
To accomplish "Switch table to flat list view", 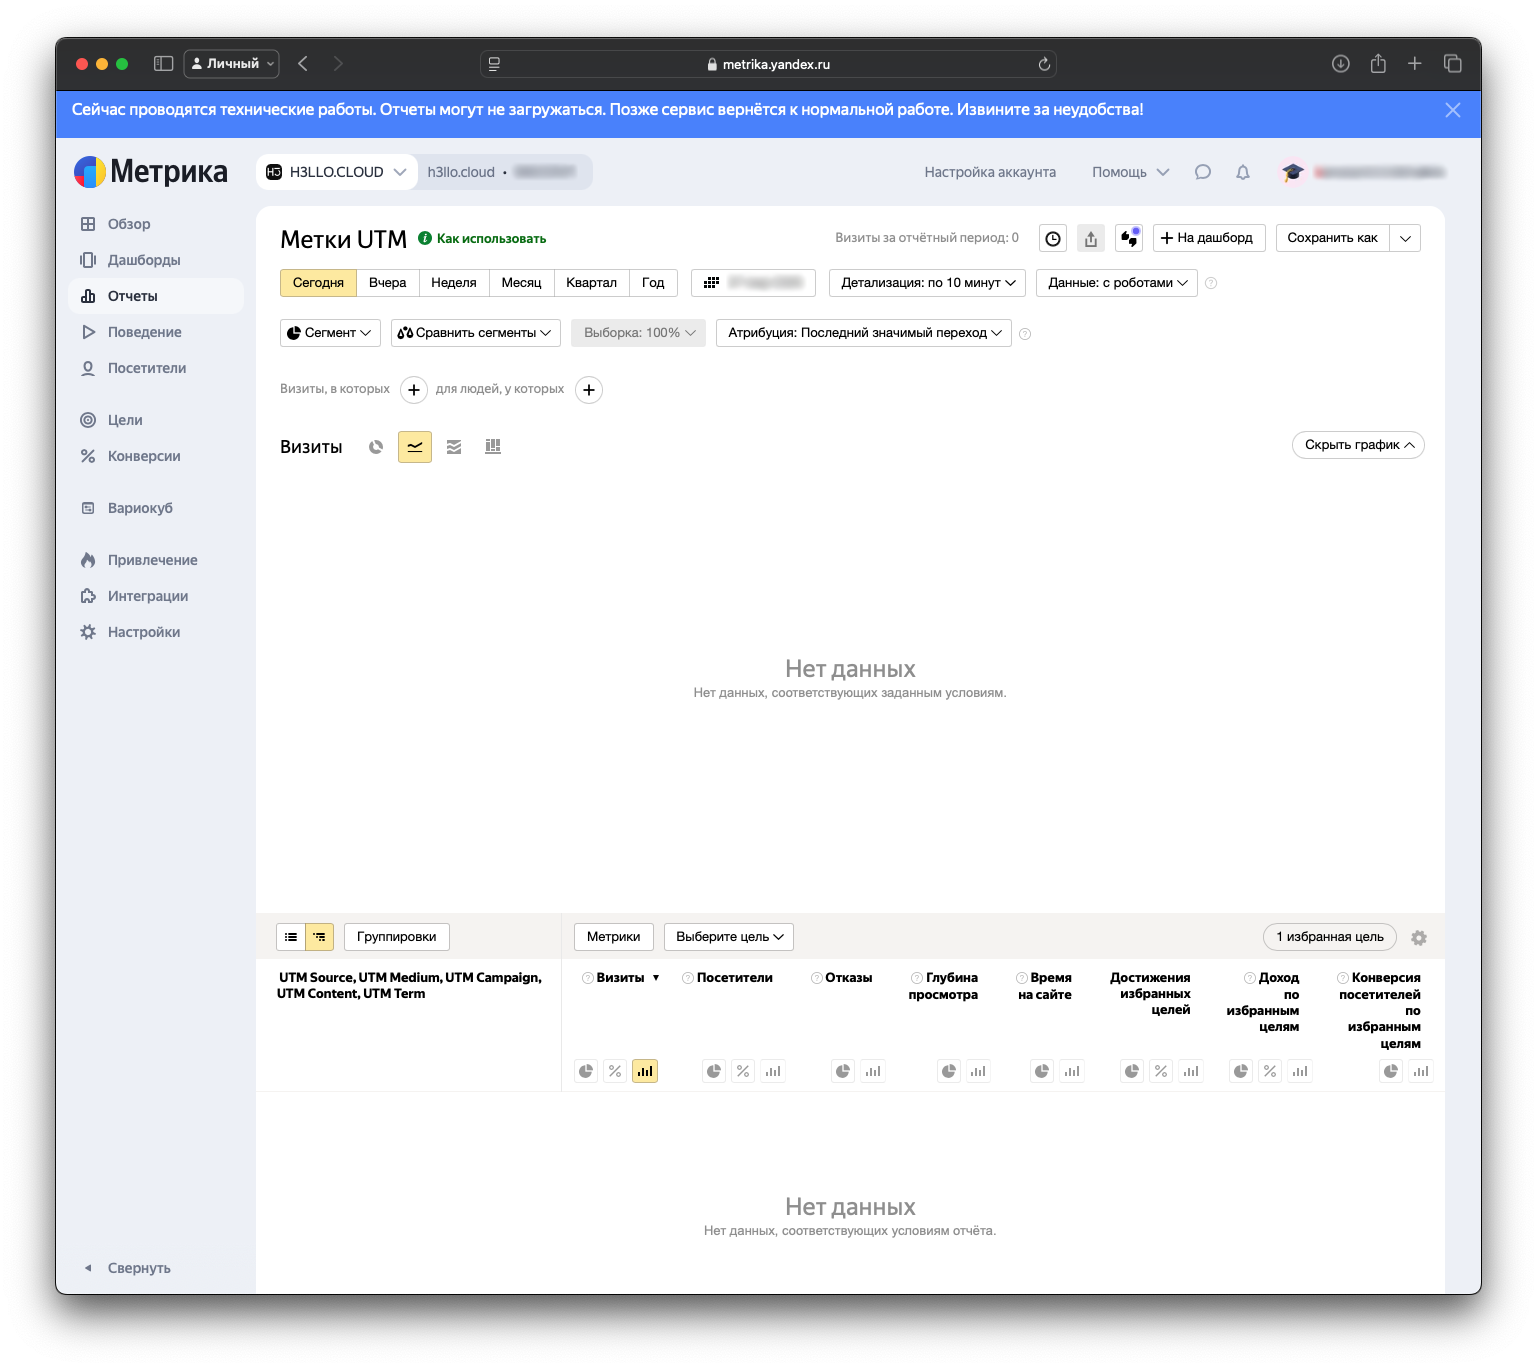I will (291, 937).
